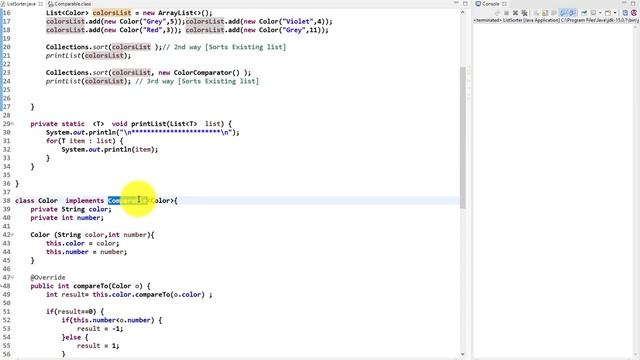Click Remove All Terminated Launches double-X icon
Viewport: 640px width, 360px height.
[524, 13]
